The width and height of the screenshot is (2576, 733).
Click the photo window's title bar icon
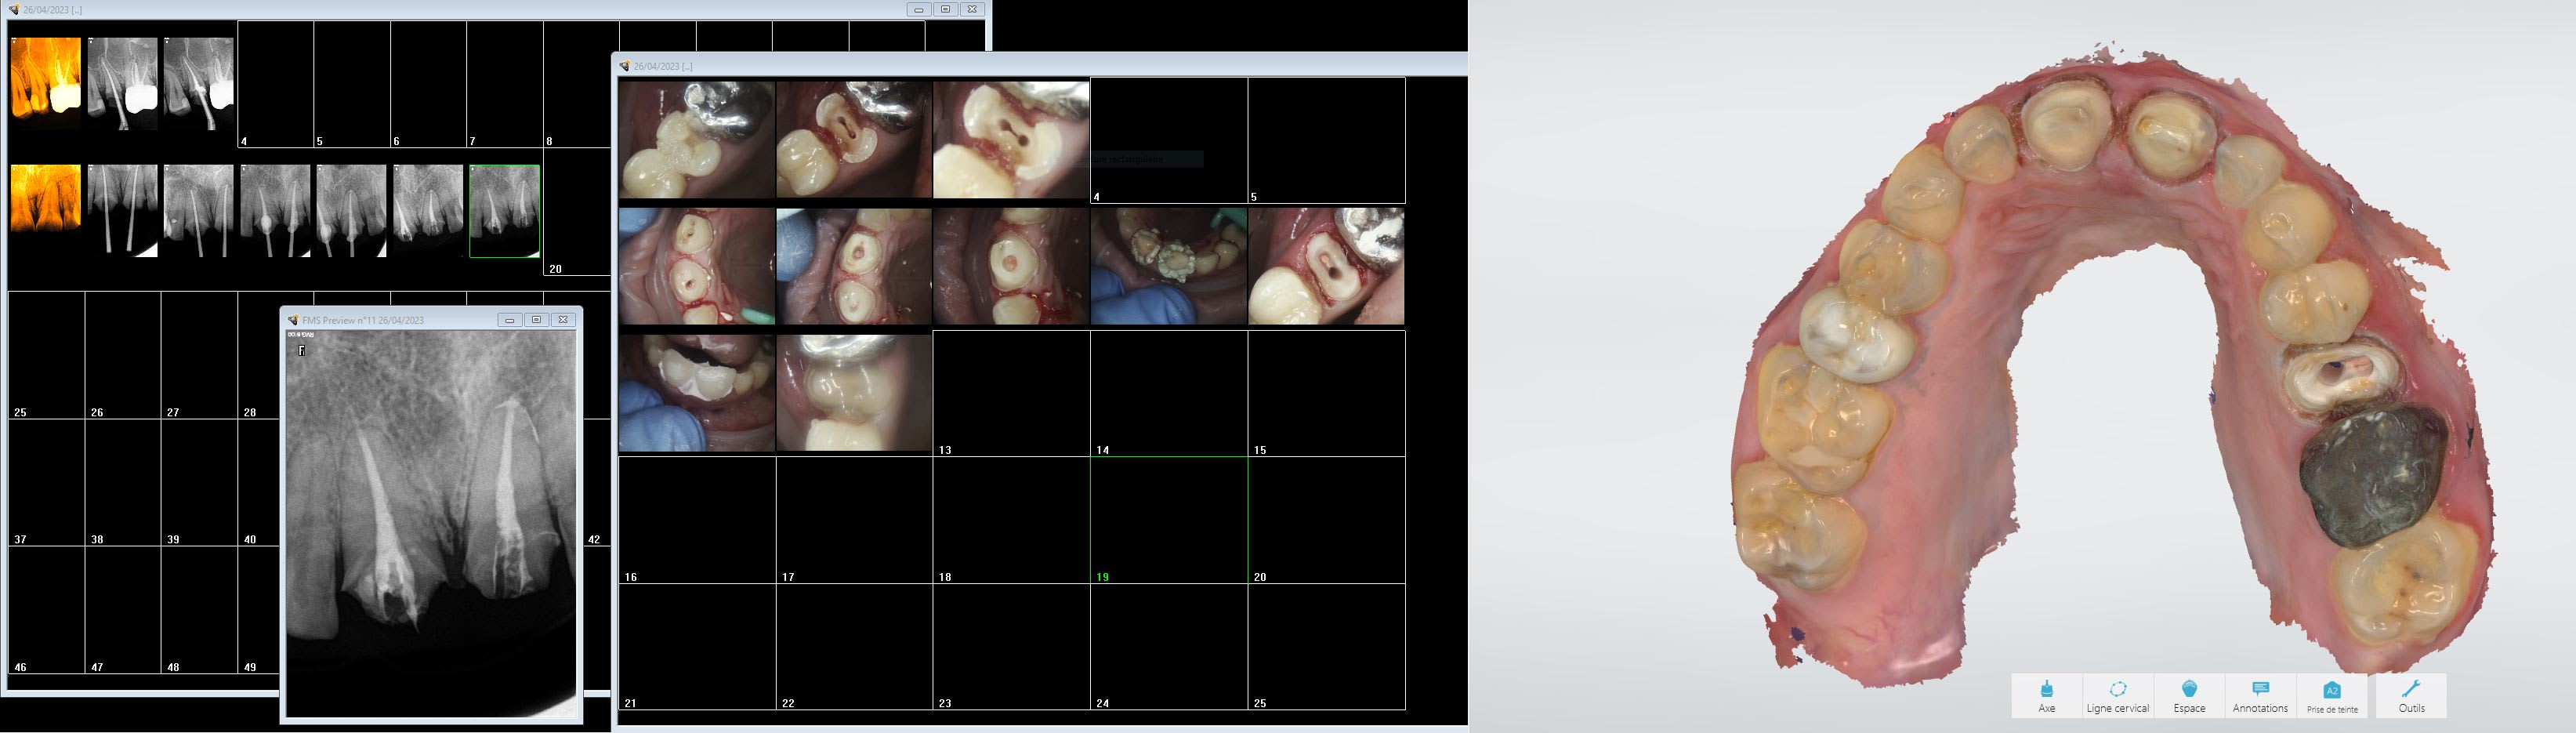625,66
